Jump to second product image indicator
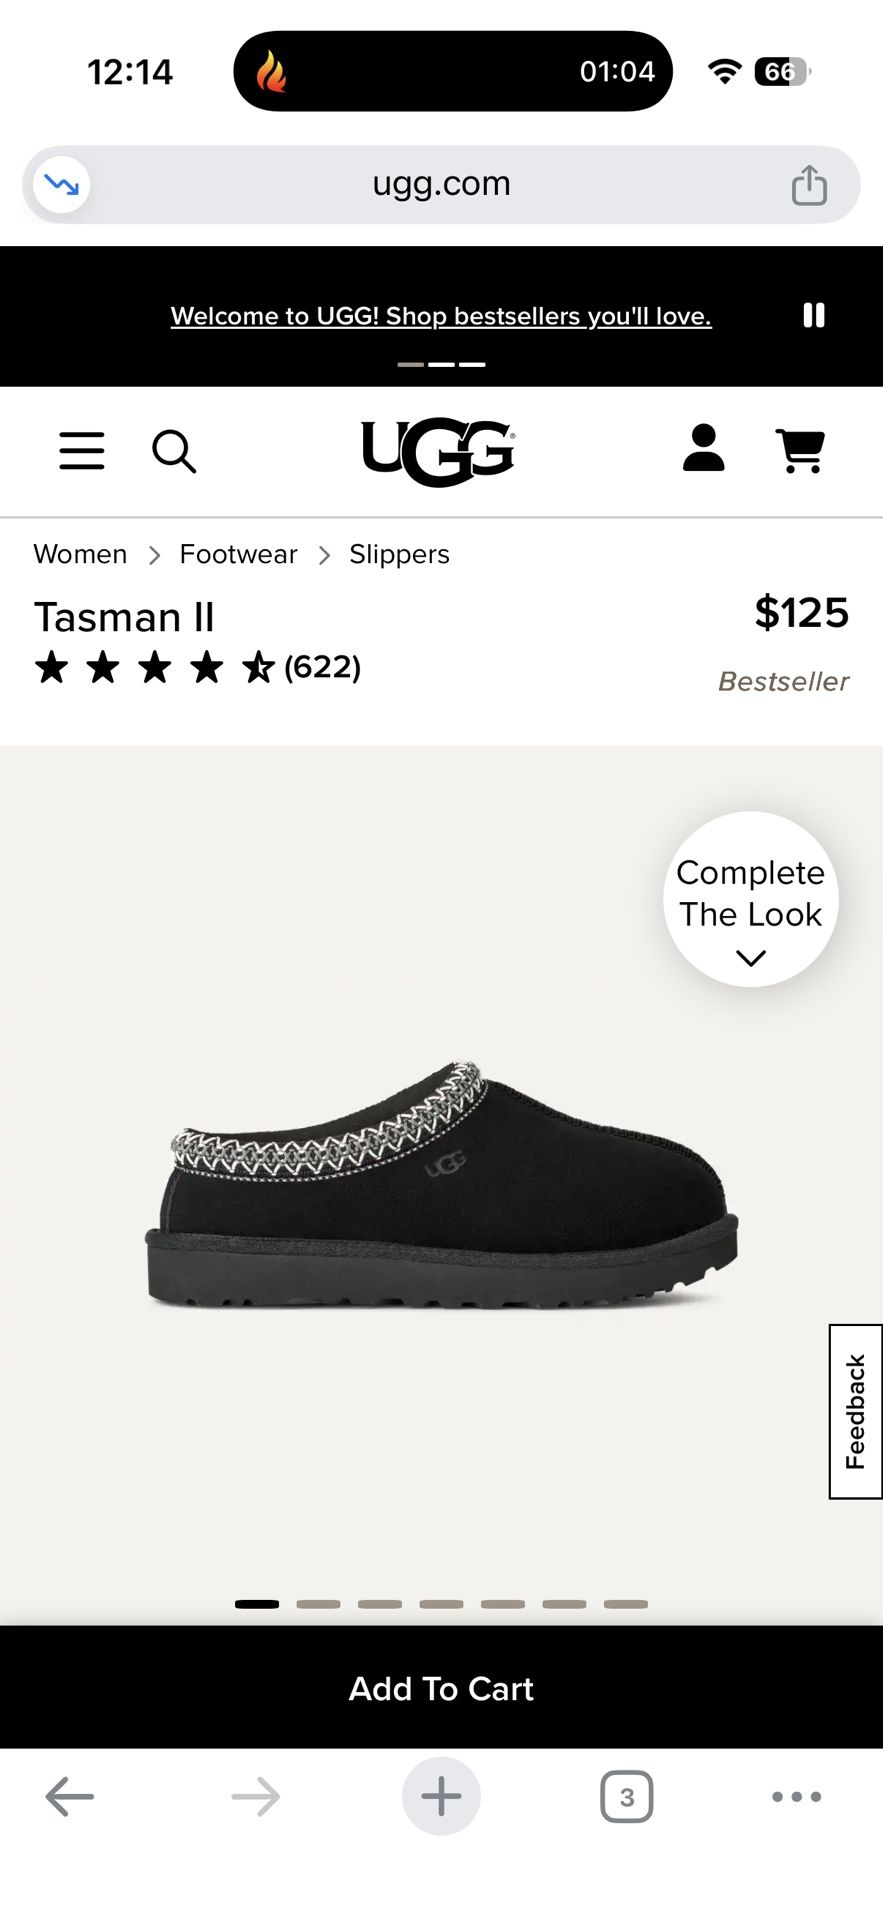This screenshot has width=883, height=1920. tap(318, 1604)
